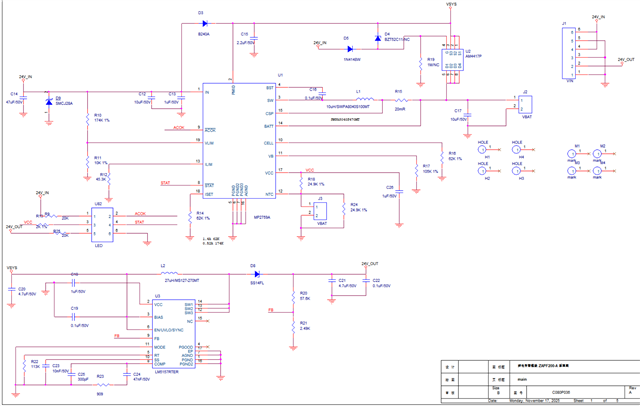Select the U2 MOSFET package symbol
Screen dimensions: 640x406
[x=453, y=60]
